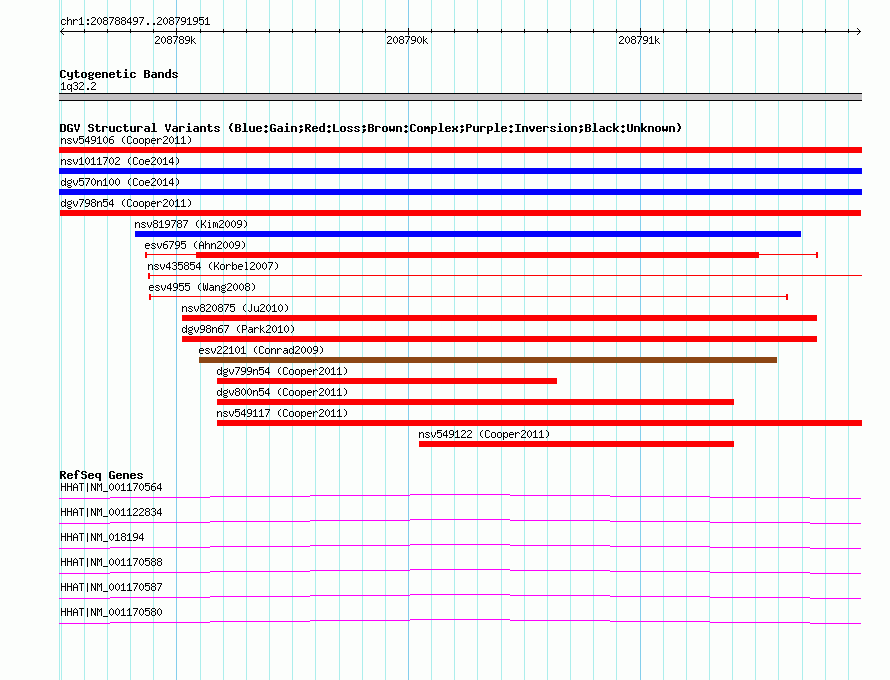The height and width of the screenshot is (680, 890).
Task: Click dgv98n67 (Park2010) label
Action: click(238, 329)
